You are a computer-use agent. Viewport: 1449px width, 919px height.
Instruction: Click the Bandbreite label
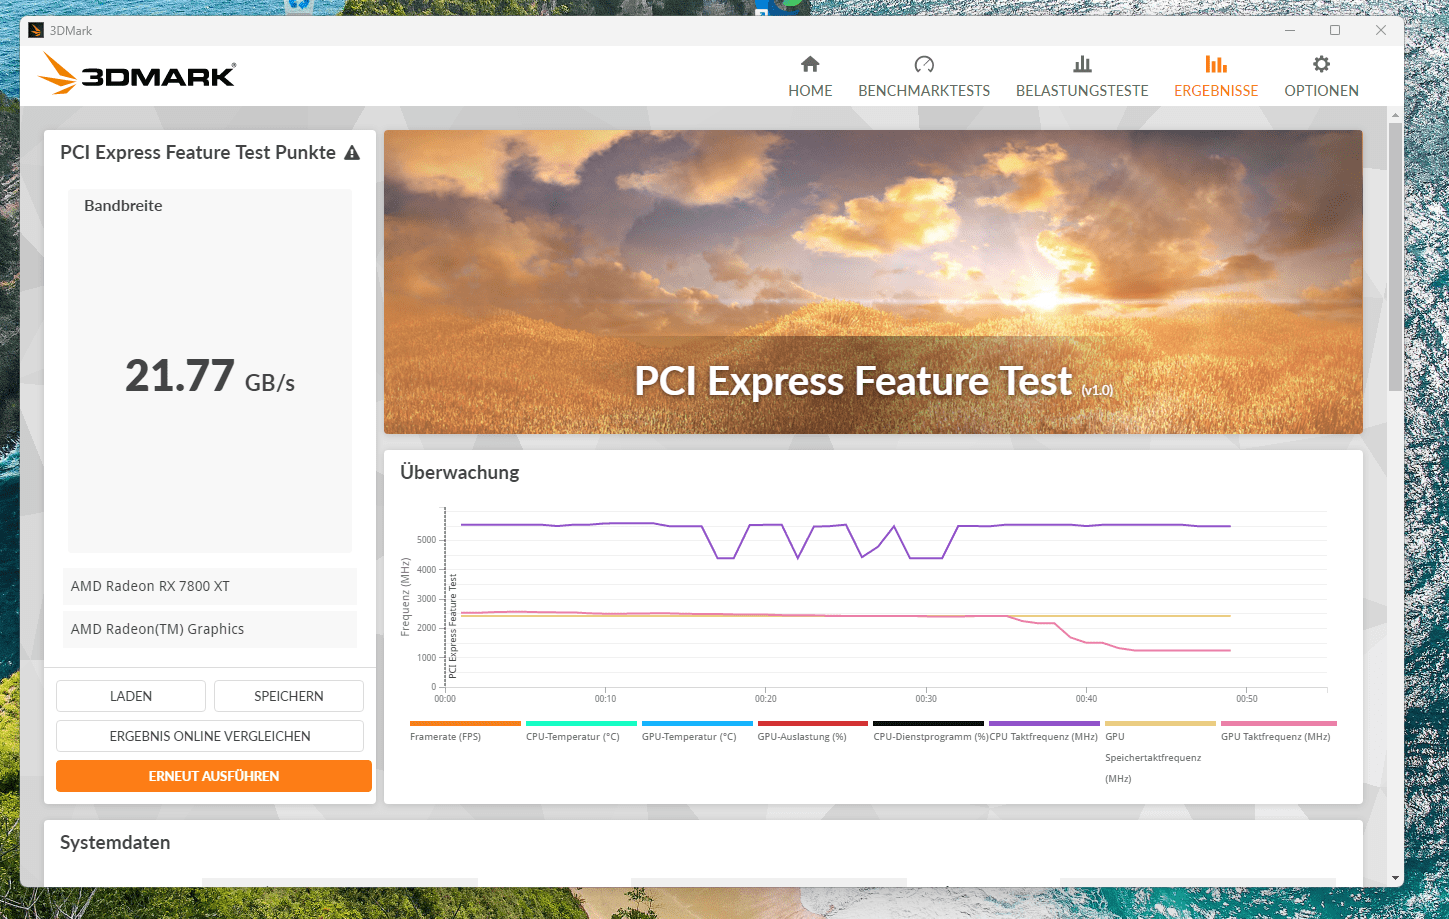click(x=123, y=206)
